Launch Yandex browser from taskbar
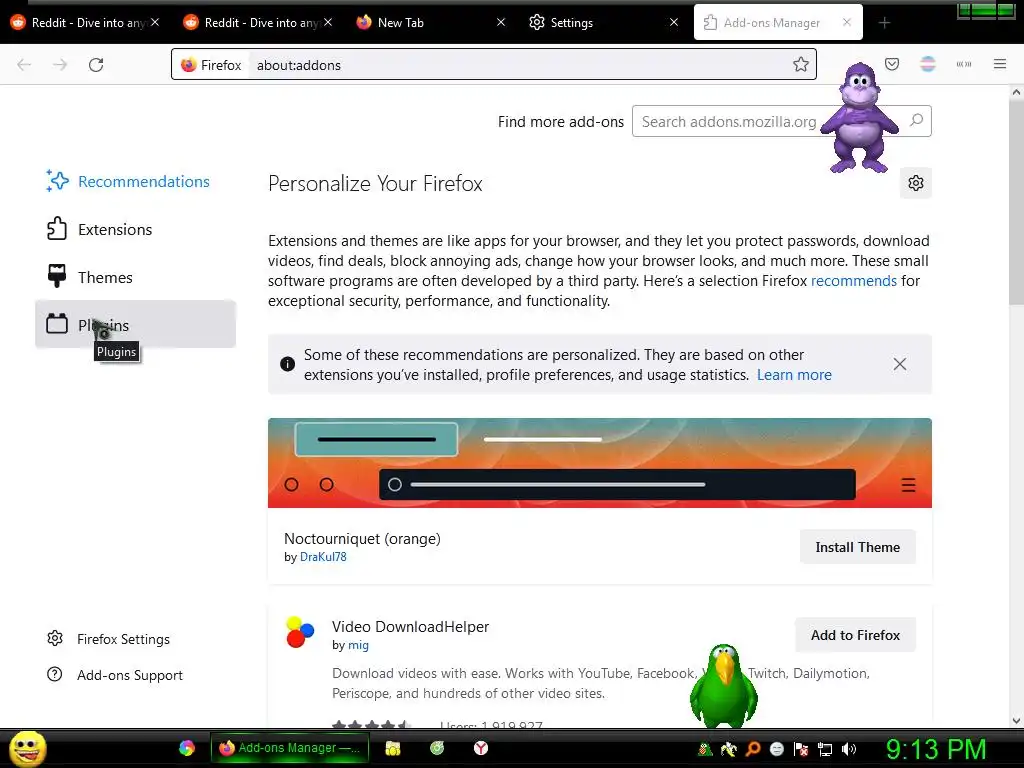The image size is (1024, 768). [481, 748]
